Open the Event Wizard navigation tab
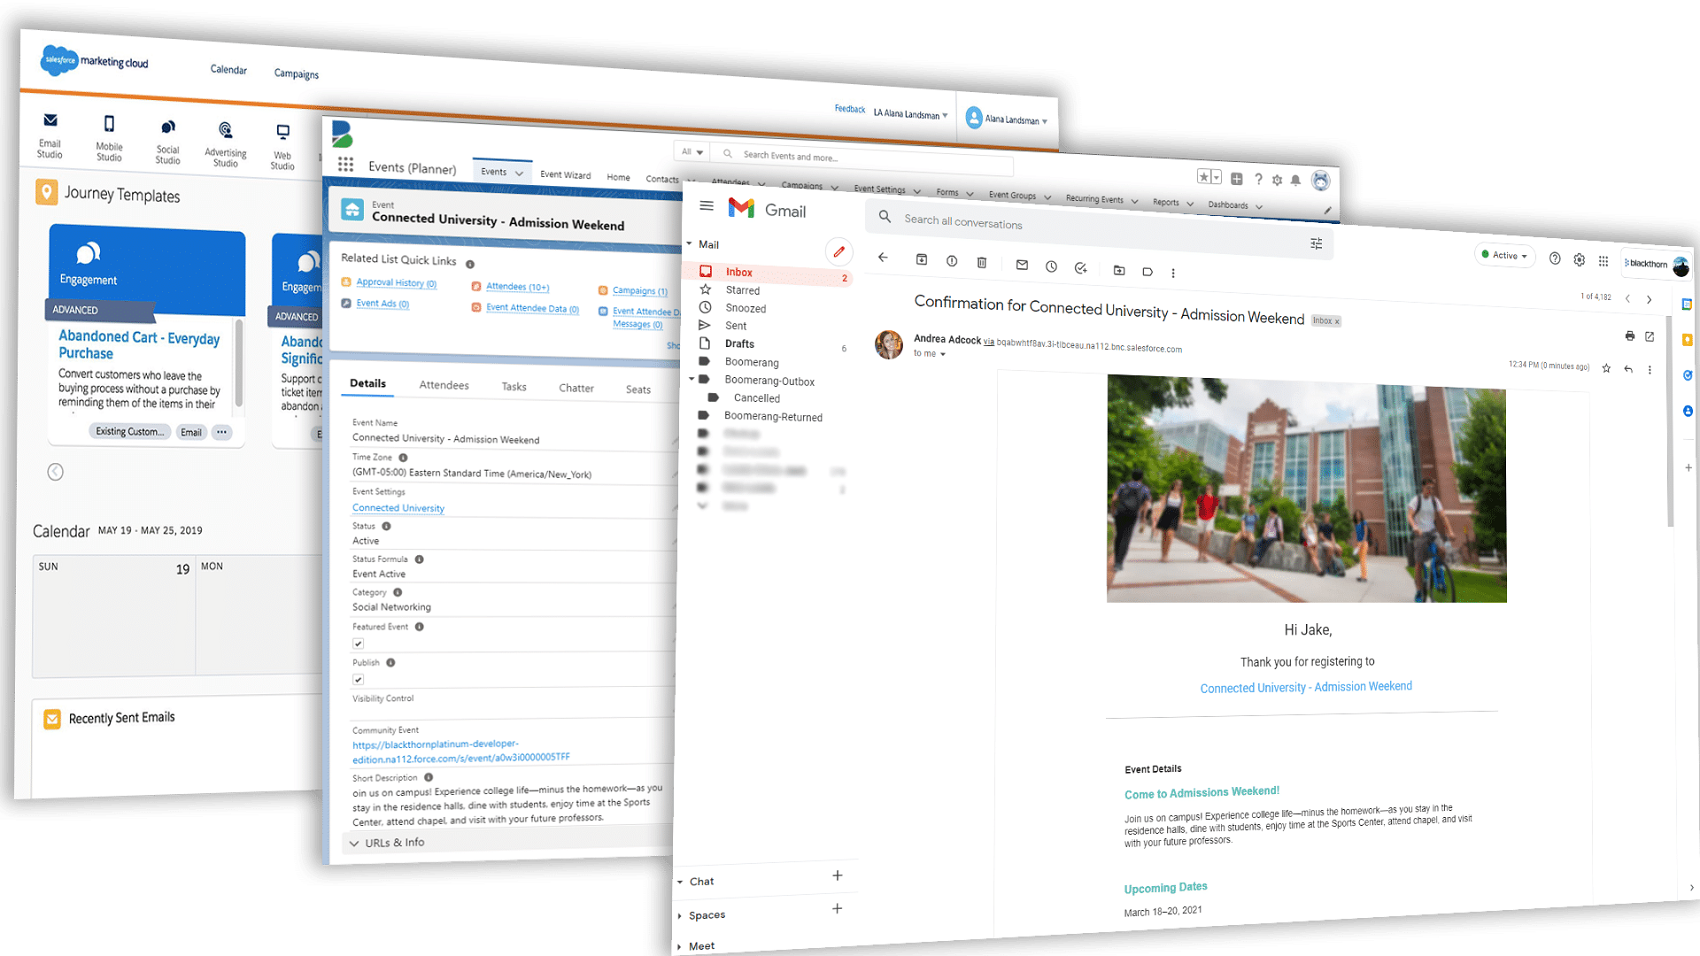This screenshot has height=956, width=1700. pos(565,175)
